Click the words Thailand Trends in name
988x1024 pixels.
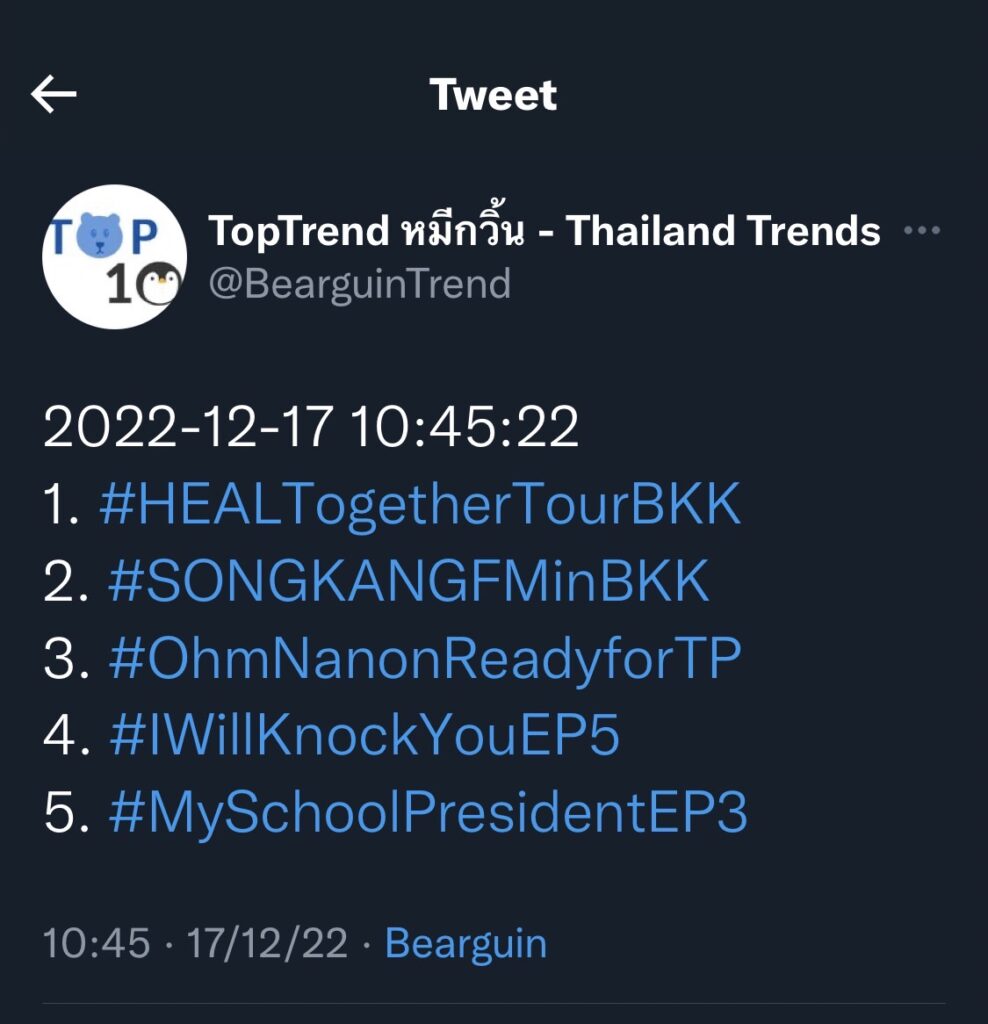click(723, 232)
